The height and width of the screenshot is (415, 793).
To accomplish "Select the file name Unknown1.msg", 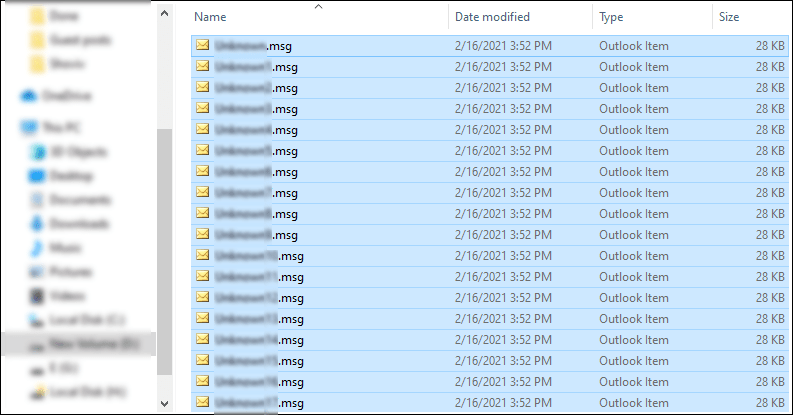I will (256, 67).
